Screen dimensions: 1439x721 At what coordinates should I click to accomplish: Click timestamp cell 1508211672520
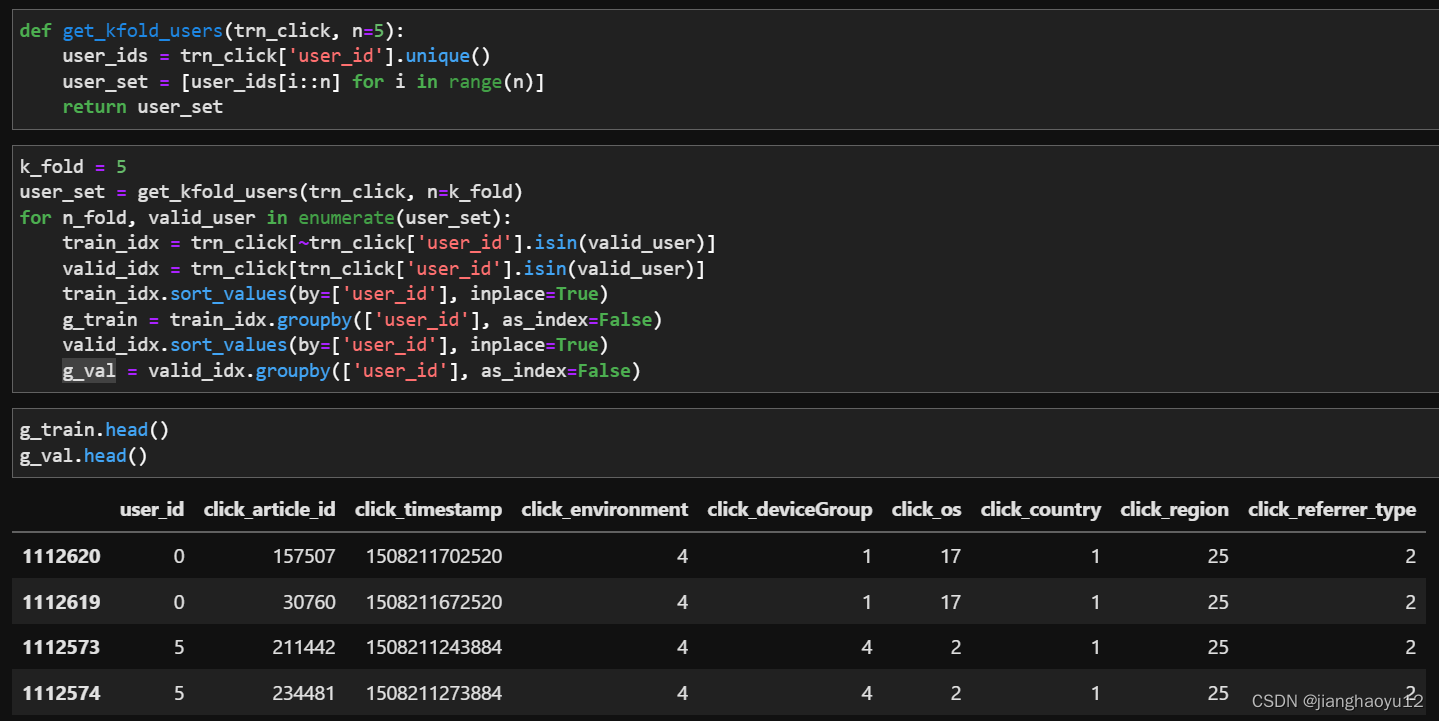(x=434, y=603)
